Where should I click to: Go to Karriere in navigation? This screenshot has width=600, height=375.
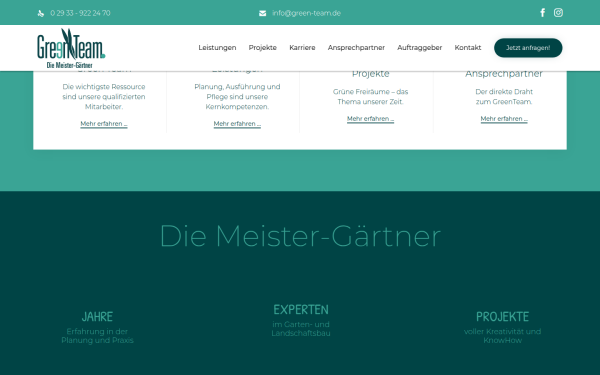302,48
